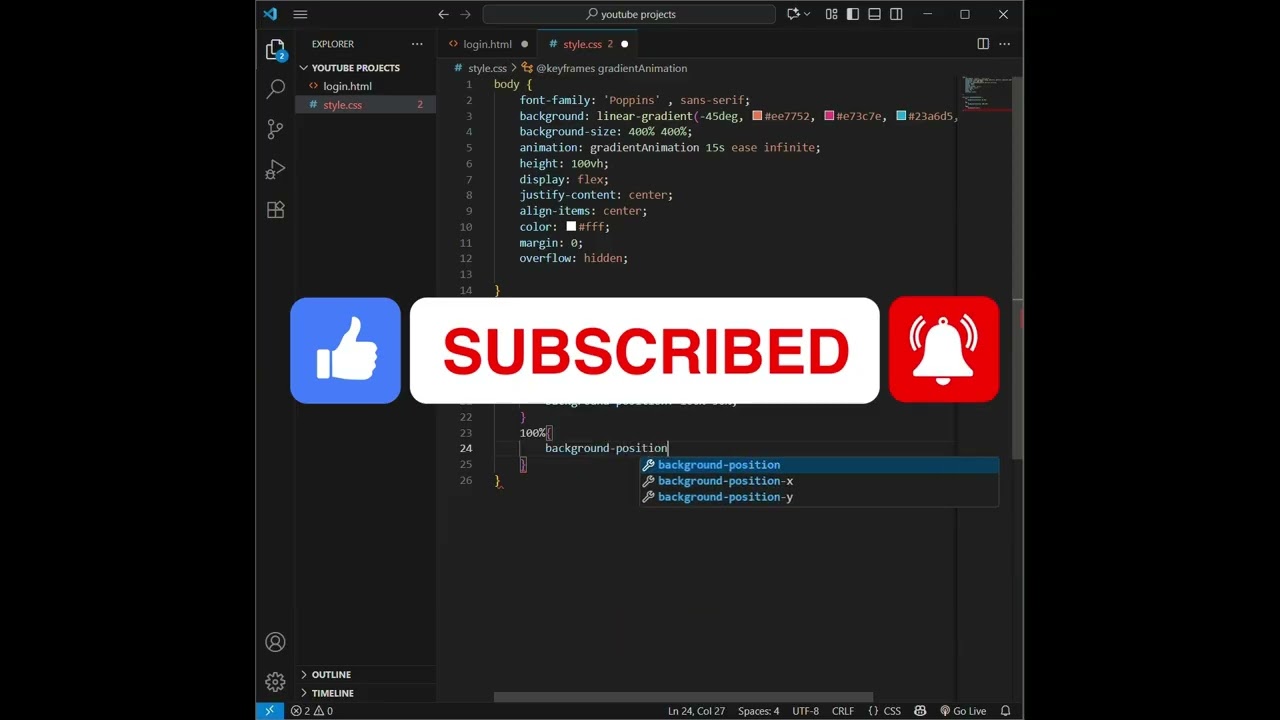1280x720 pixels.
Task: Open the Source Control view
Action: [276, 129]
